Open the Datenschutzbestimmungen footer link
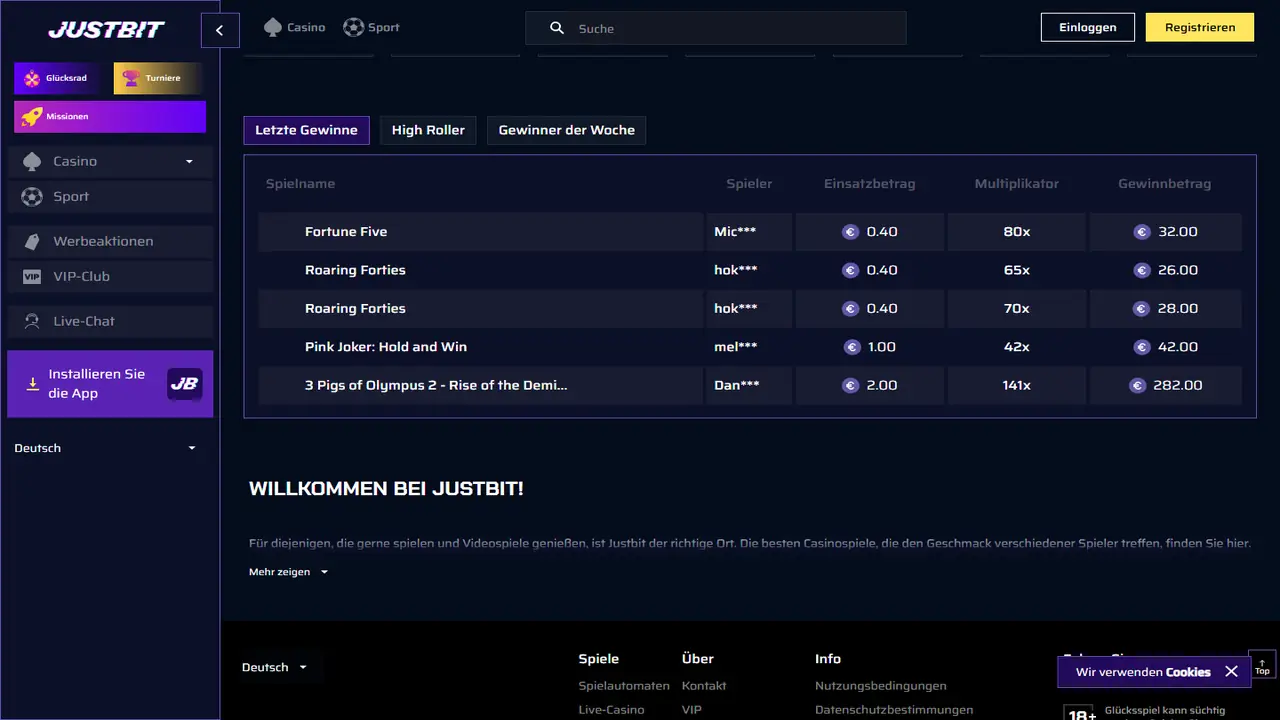The height and width of the screenshot is (720, 1280). tap(894, 710)
